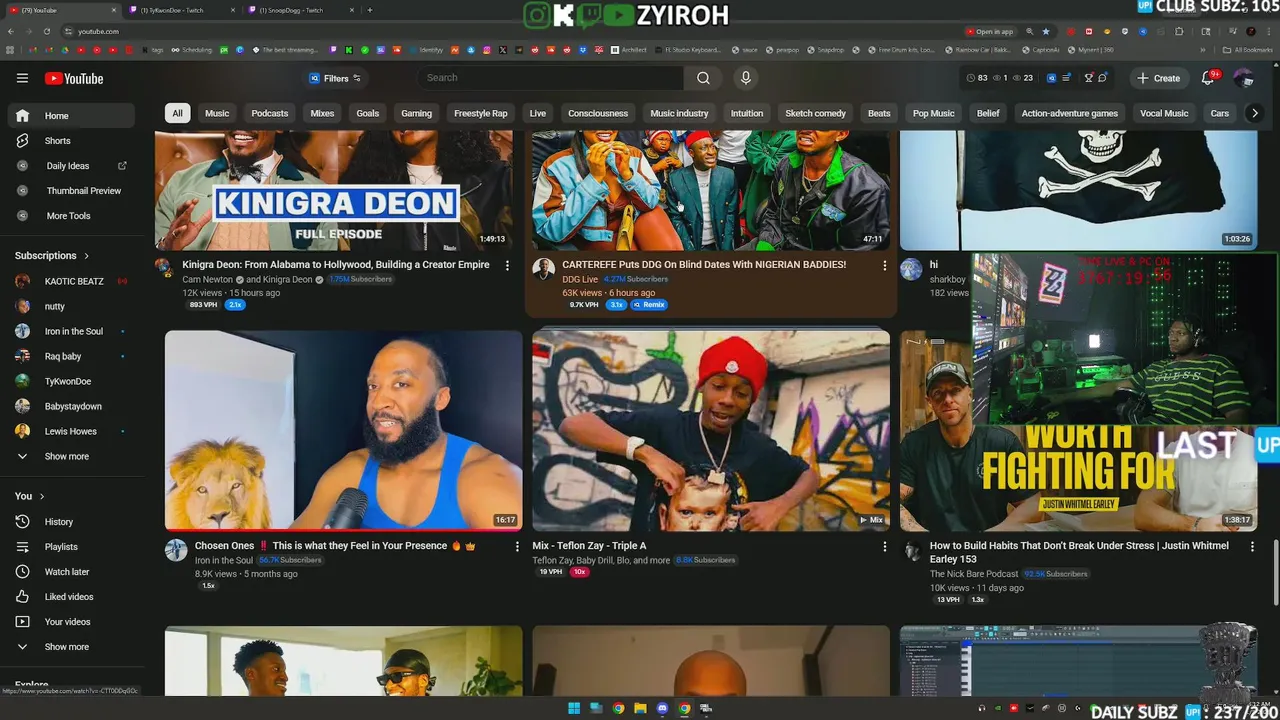Screen dimensions: 1280x720
Task: Open options menu for Kinigra Deon video
Action: [507, 265]
